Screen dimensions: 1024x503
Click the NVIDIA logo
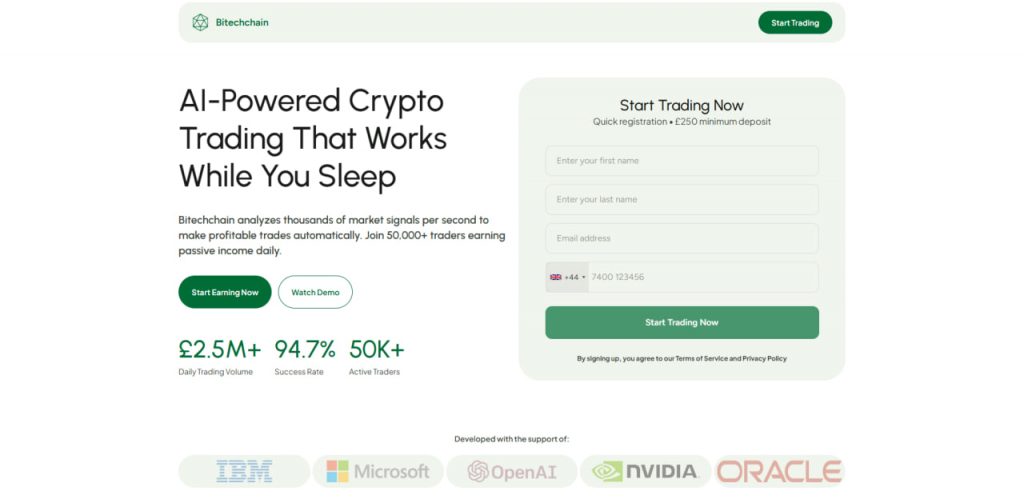point(645,471)
